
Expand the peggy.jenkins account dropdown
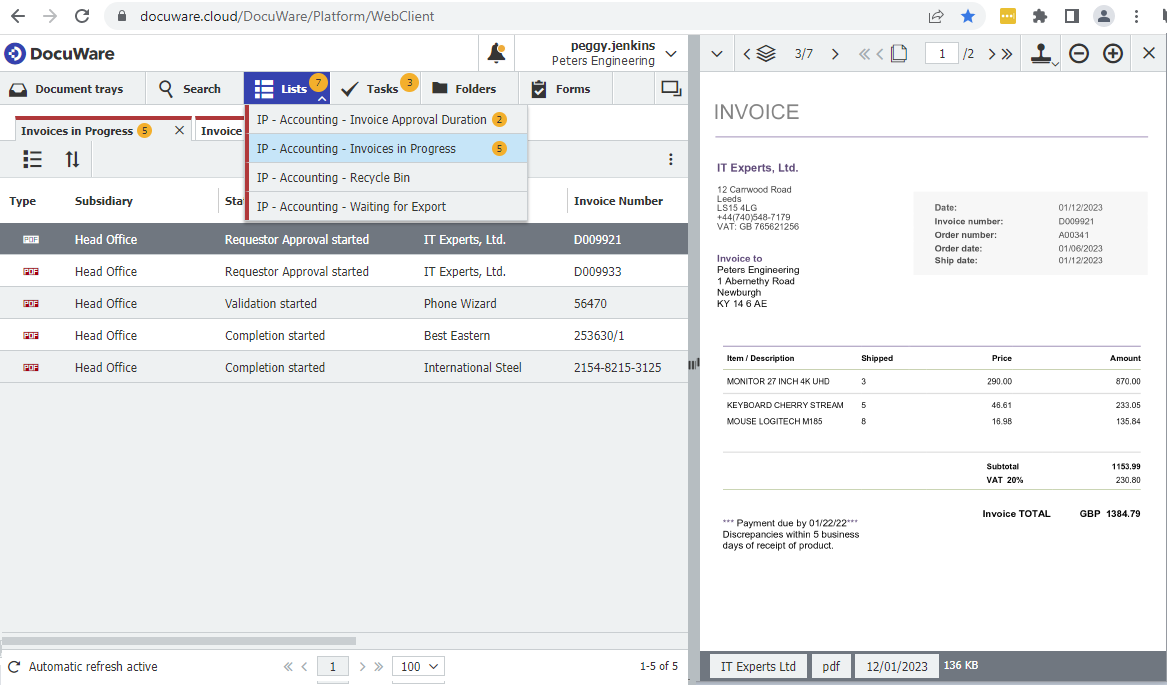point(670,52)
